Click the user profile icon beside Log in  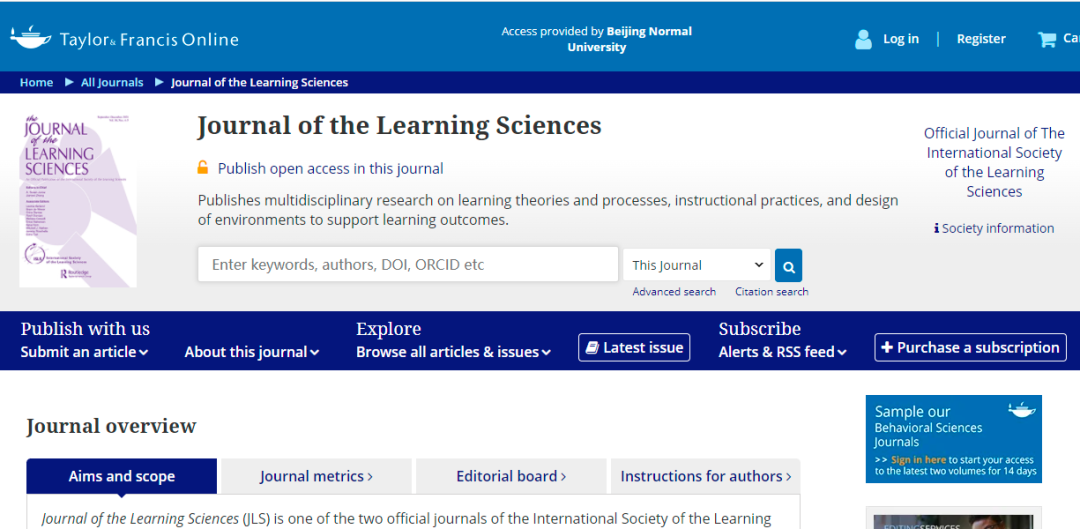click(x=863, y=39)
